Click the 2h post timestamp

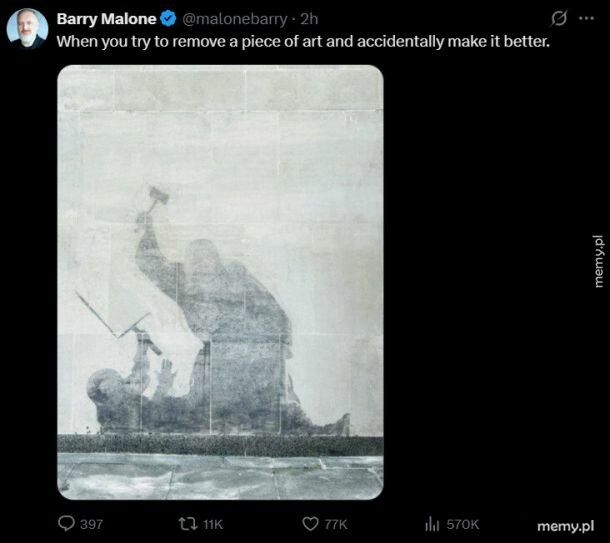coord(308,19)
